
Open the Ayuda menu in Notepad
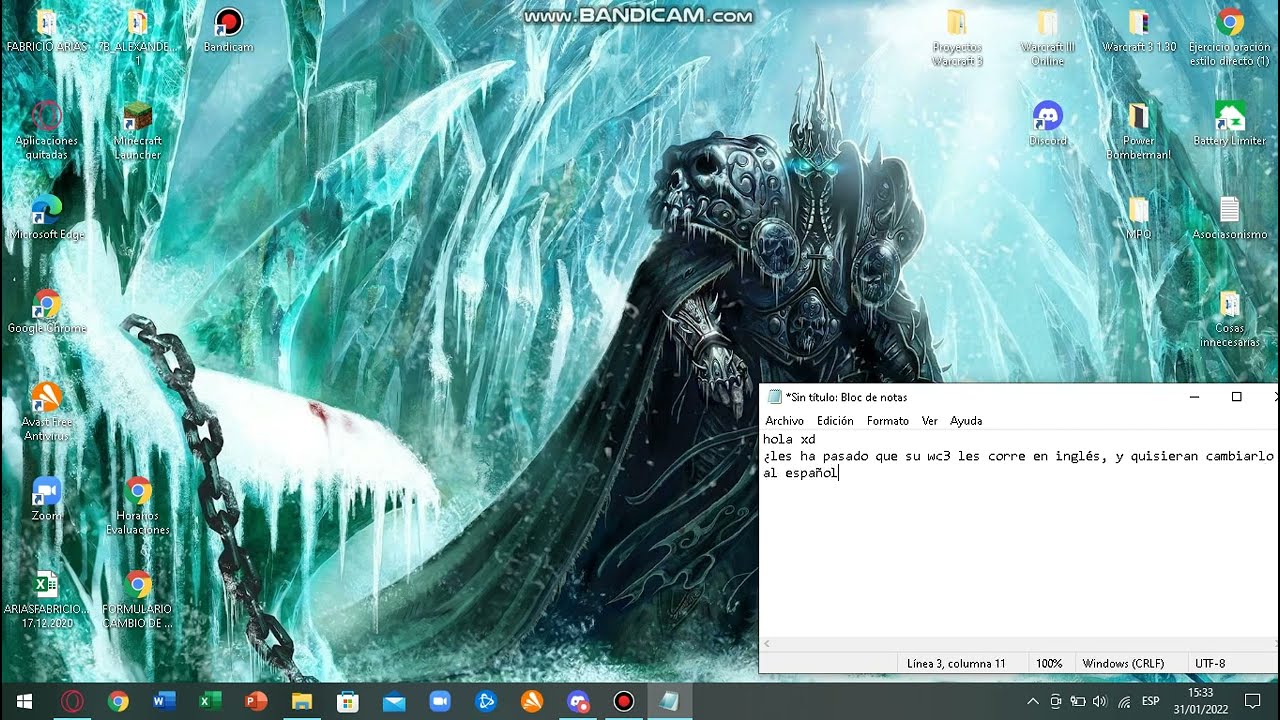(x=966, y=421)
